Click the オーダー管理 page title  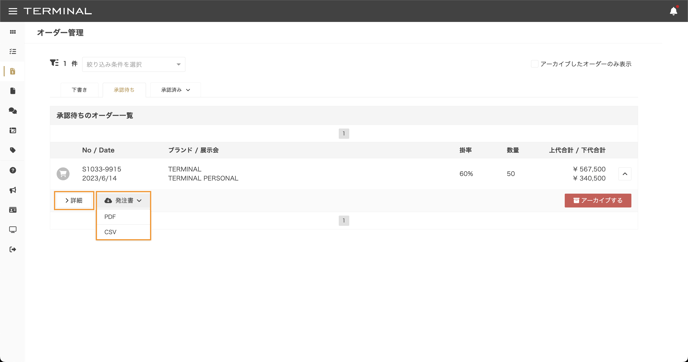click(x=60, y=32)
